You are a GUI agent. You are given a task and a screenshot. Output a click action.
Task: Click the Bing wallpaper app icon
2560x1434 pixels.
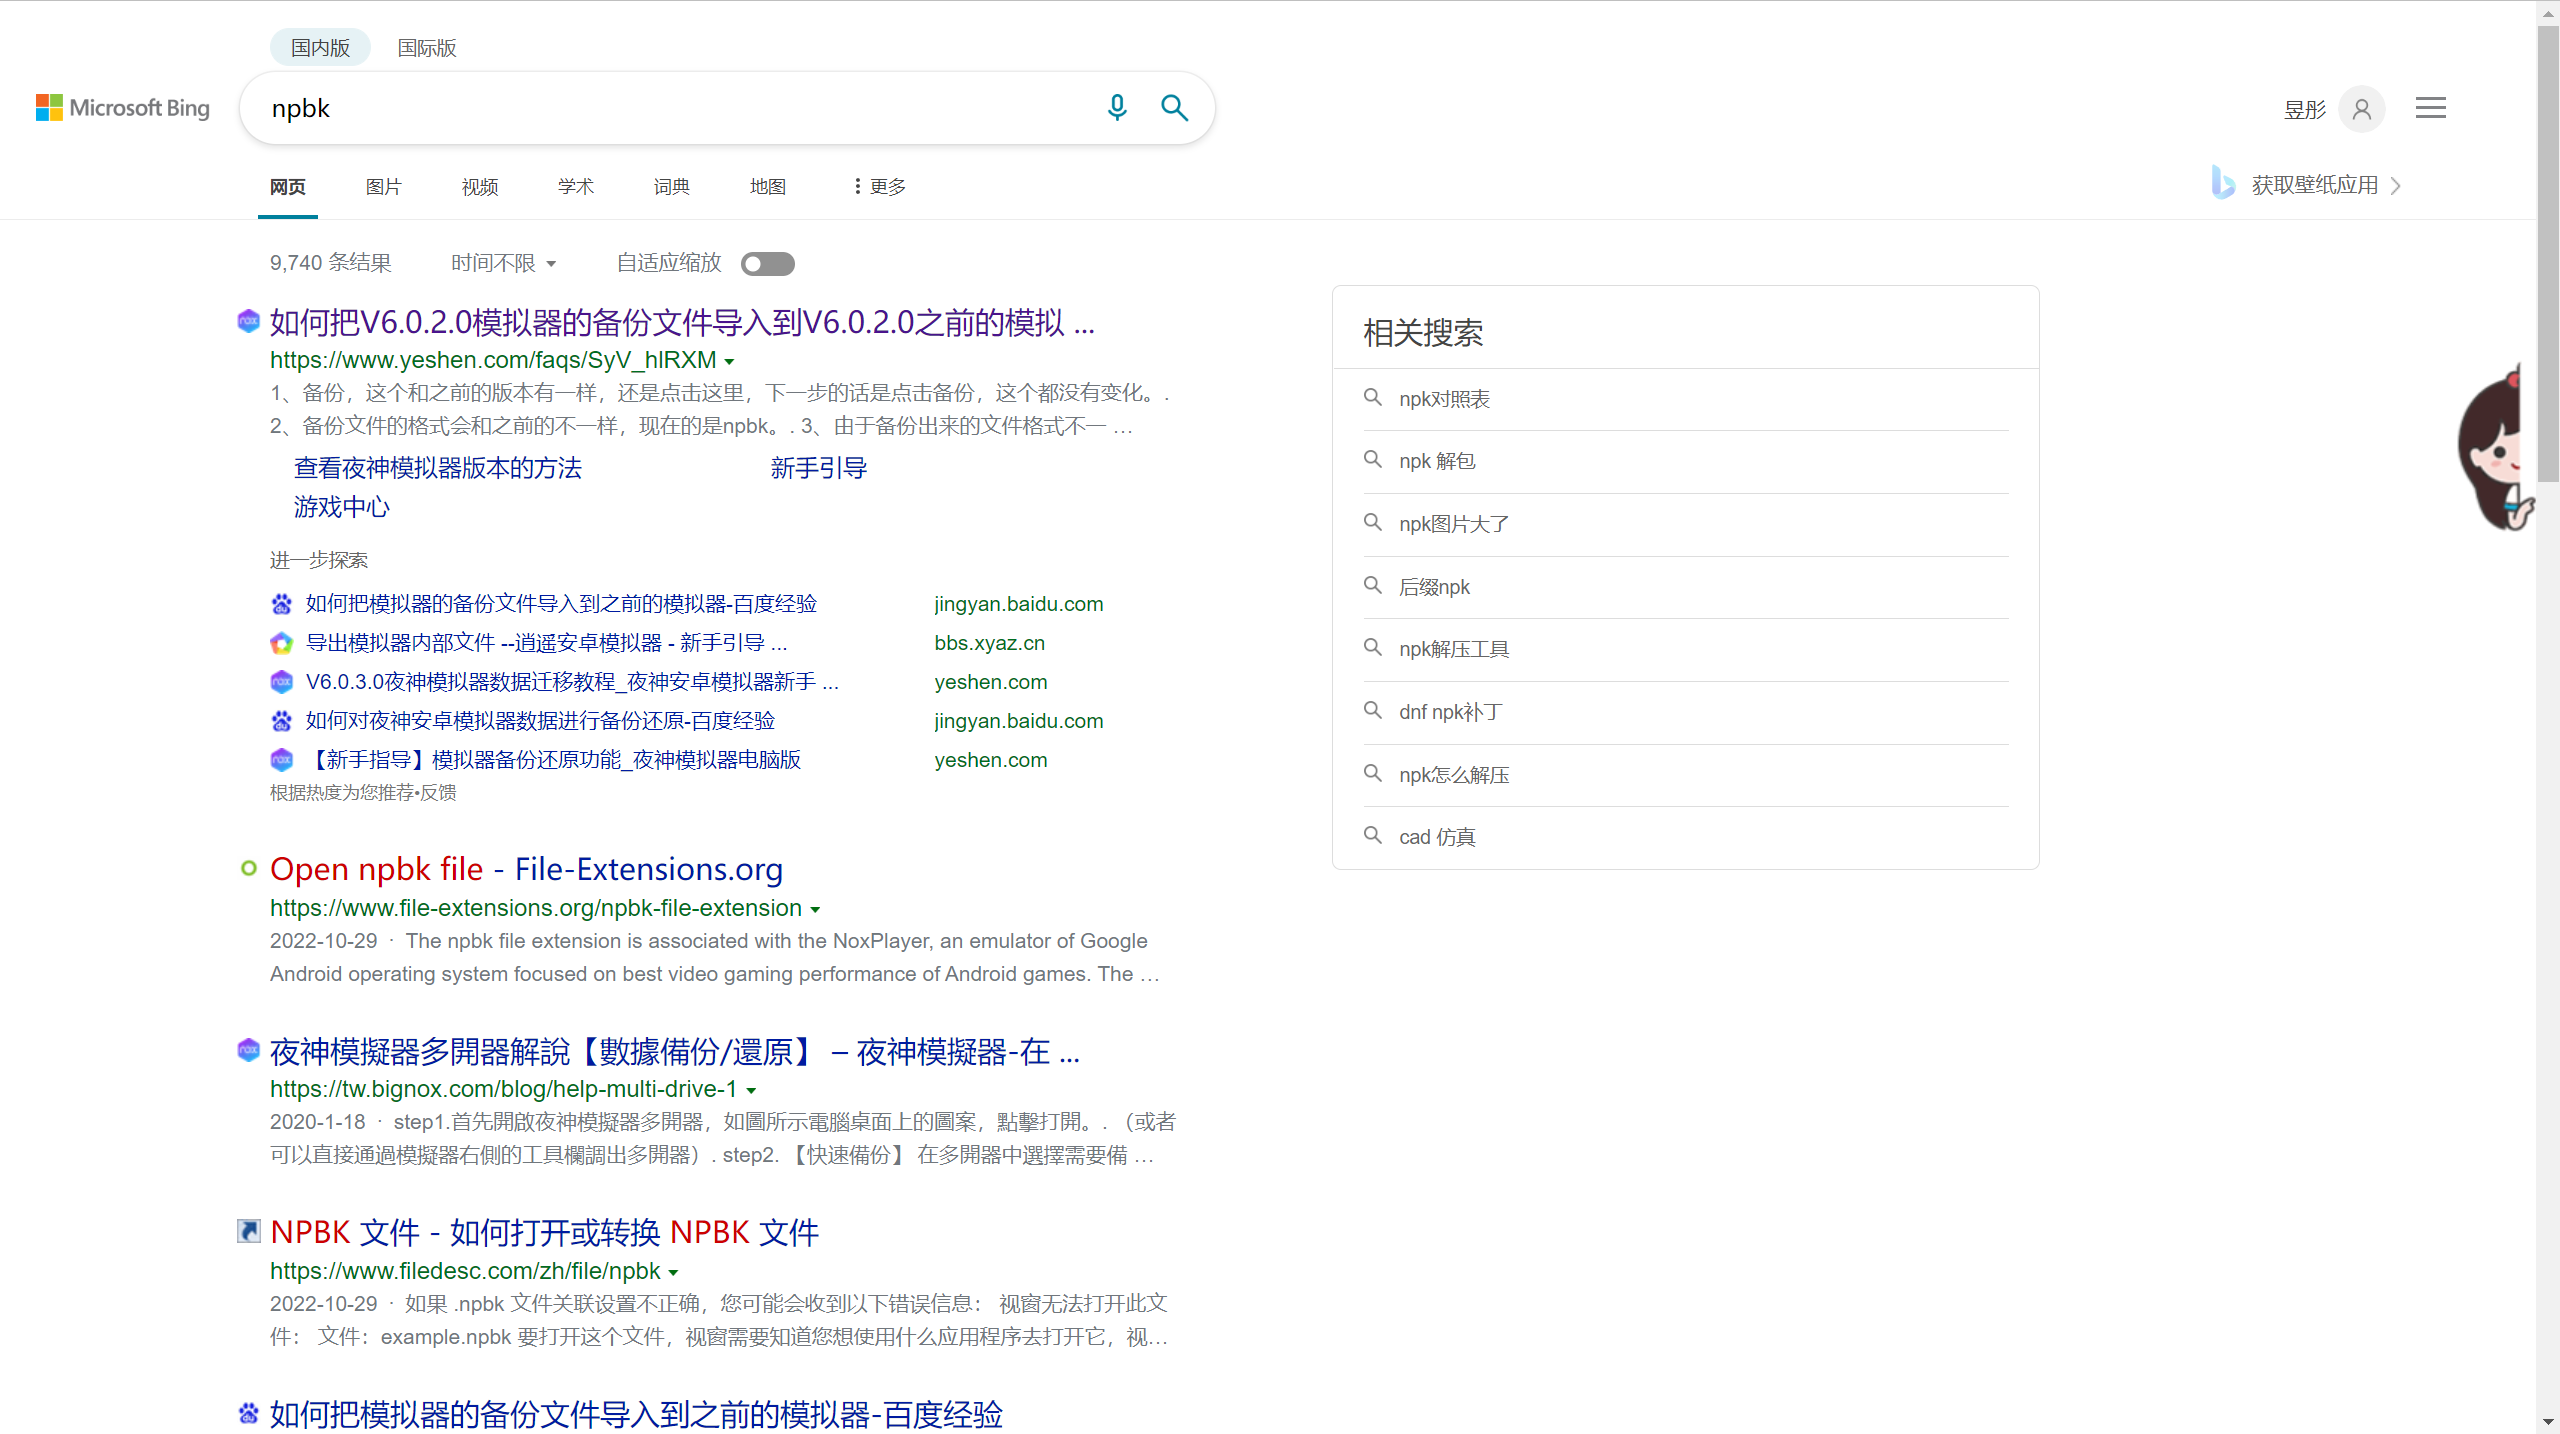click(x=2222, y=183)
